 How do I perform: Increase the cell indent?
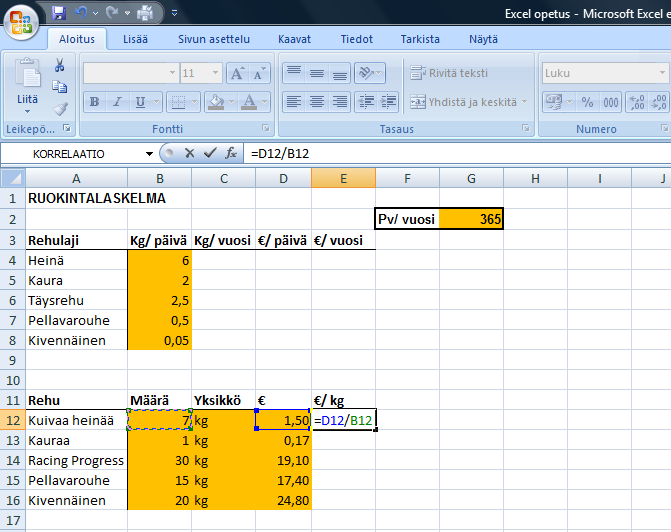click(x=389, y=102)
